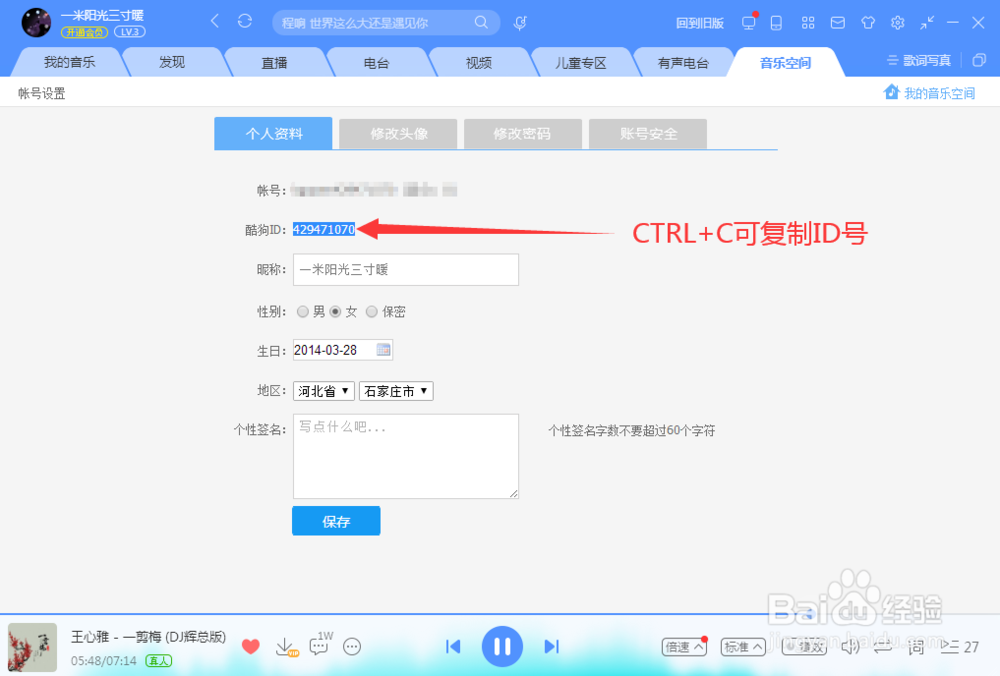This screenshot has height=676, width=1000.
Task: Open the skin (T-shirt) icon
Action: [868, 23]
